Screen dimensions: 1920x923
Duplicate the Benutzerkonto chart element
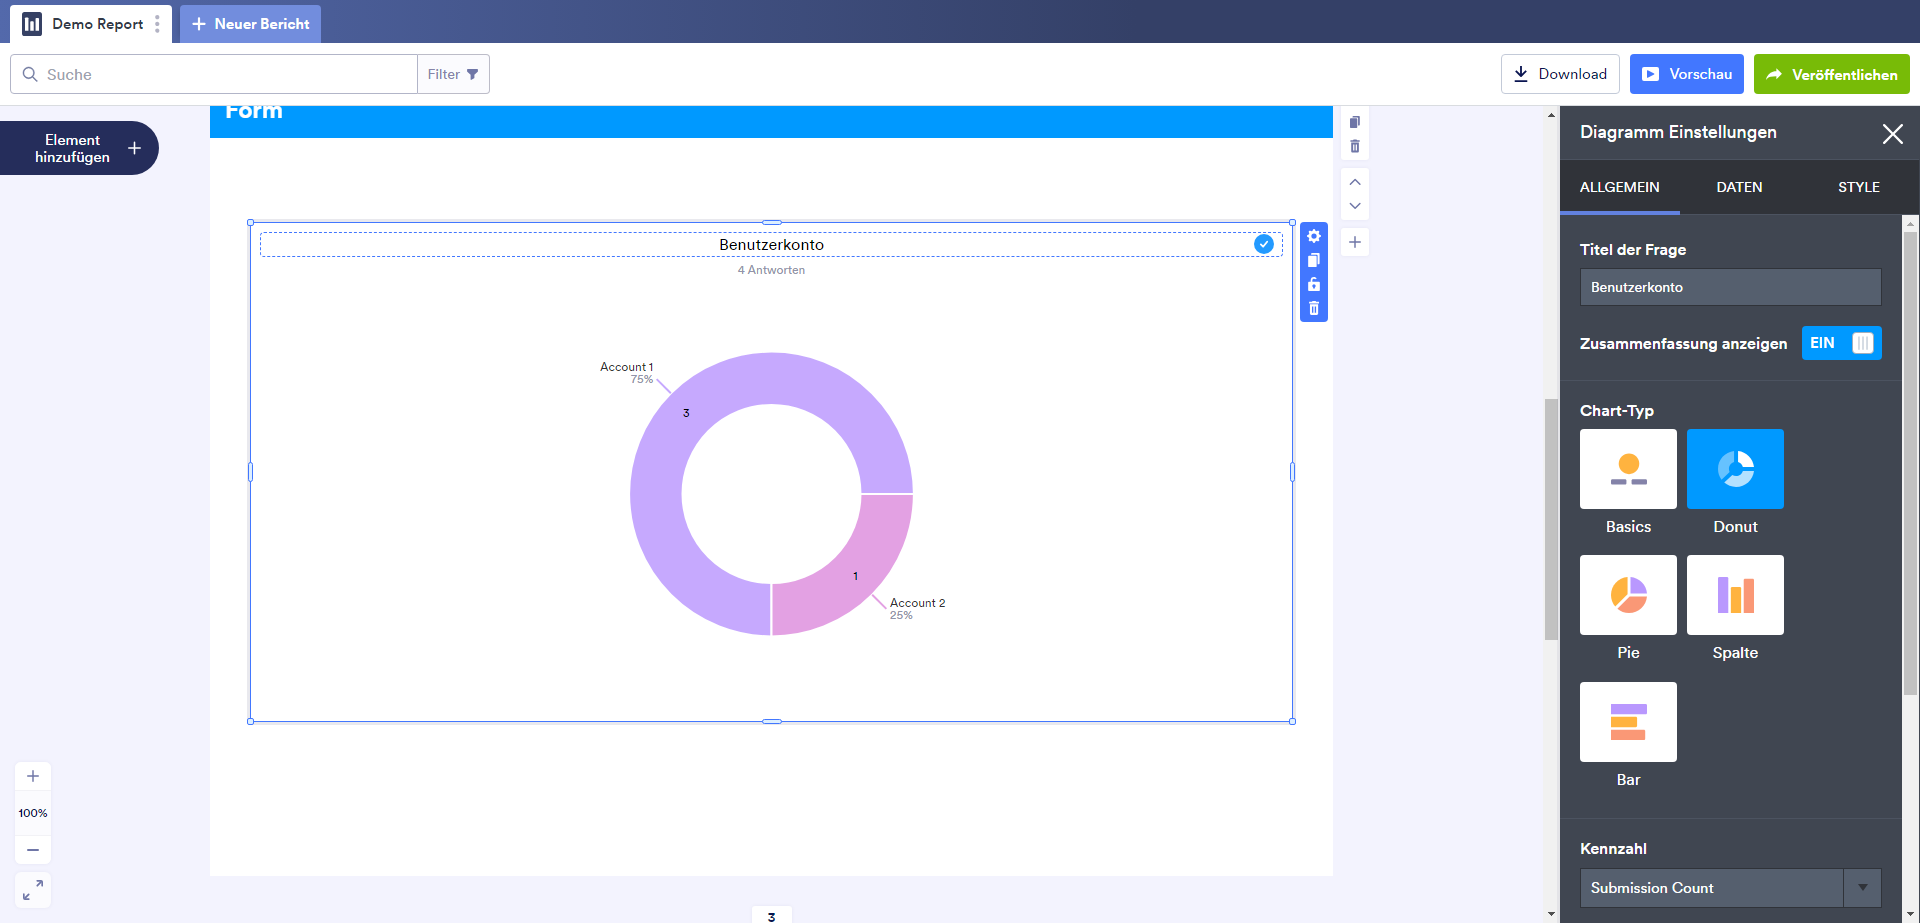[x=1314, y=260]
